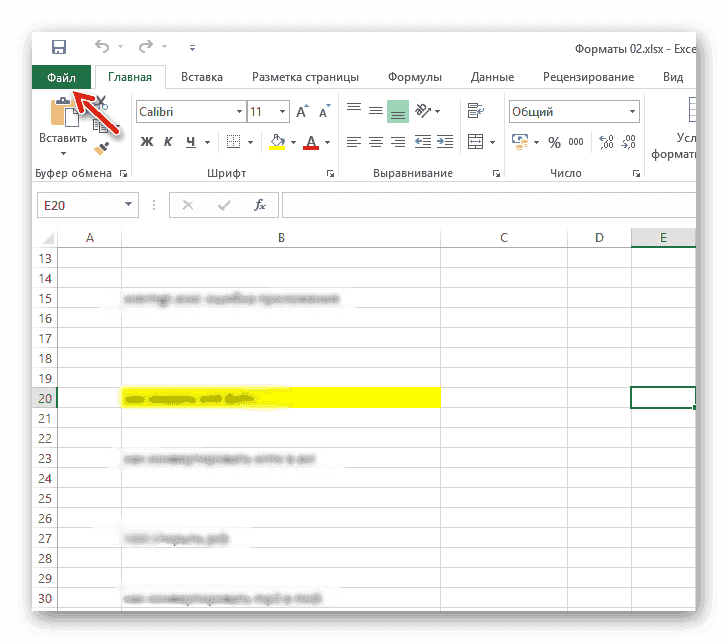Align text to middle of cell
728x643 pixels.
click(x=376, y=111)
